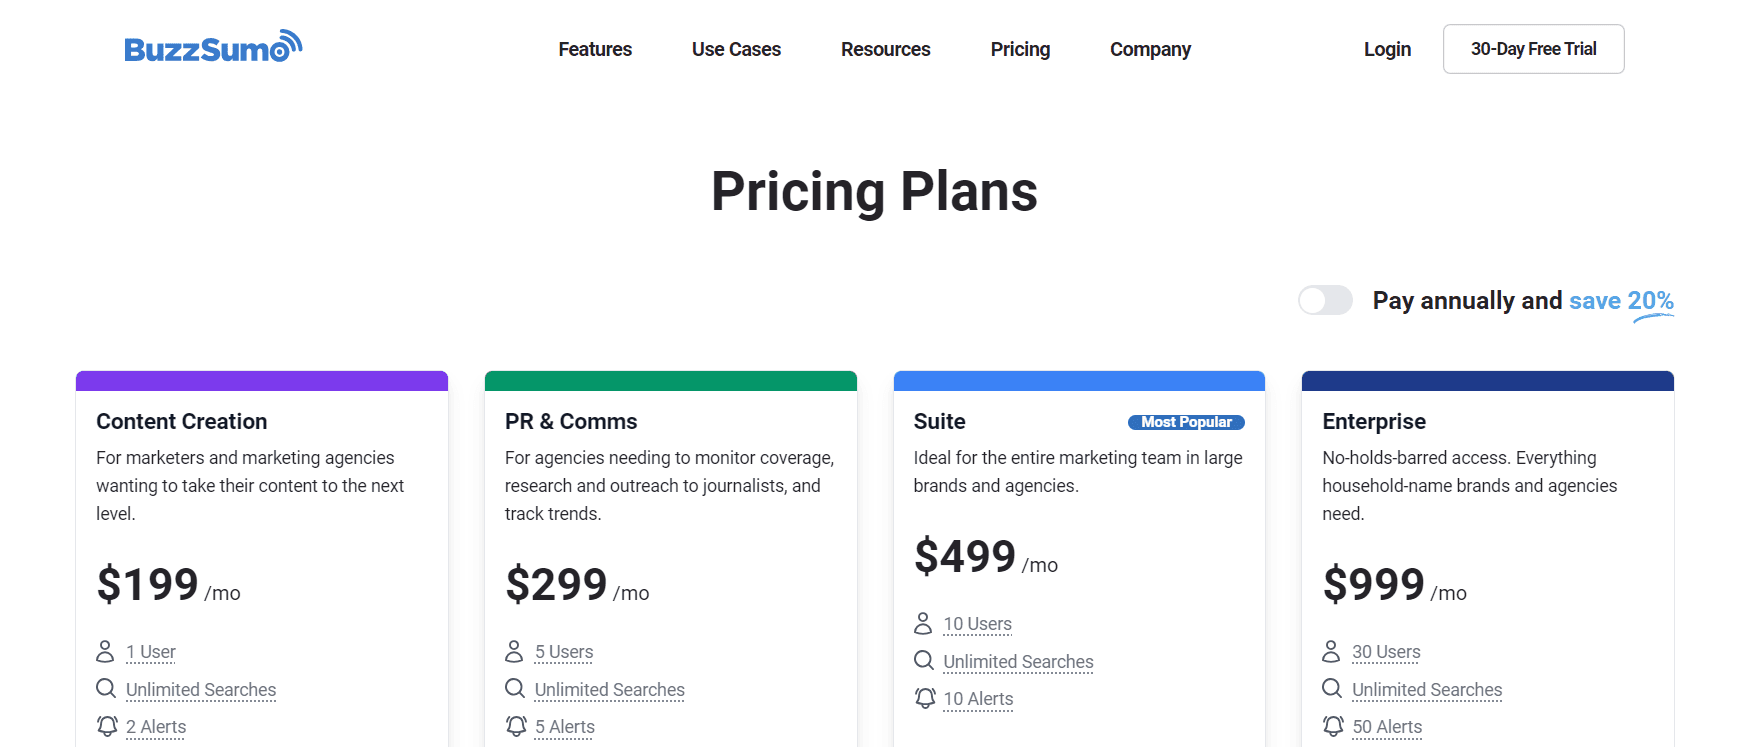Open the Resources dropdown
Viewport: 1747px width, 747px height.
(x=885, y=49)
